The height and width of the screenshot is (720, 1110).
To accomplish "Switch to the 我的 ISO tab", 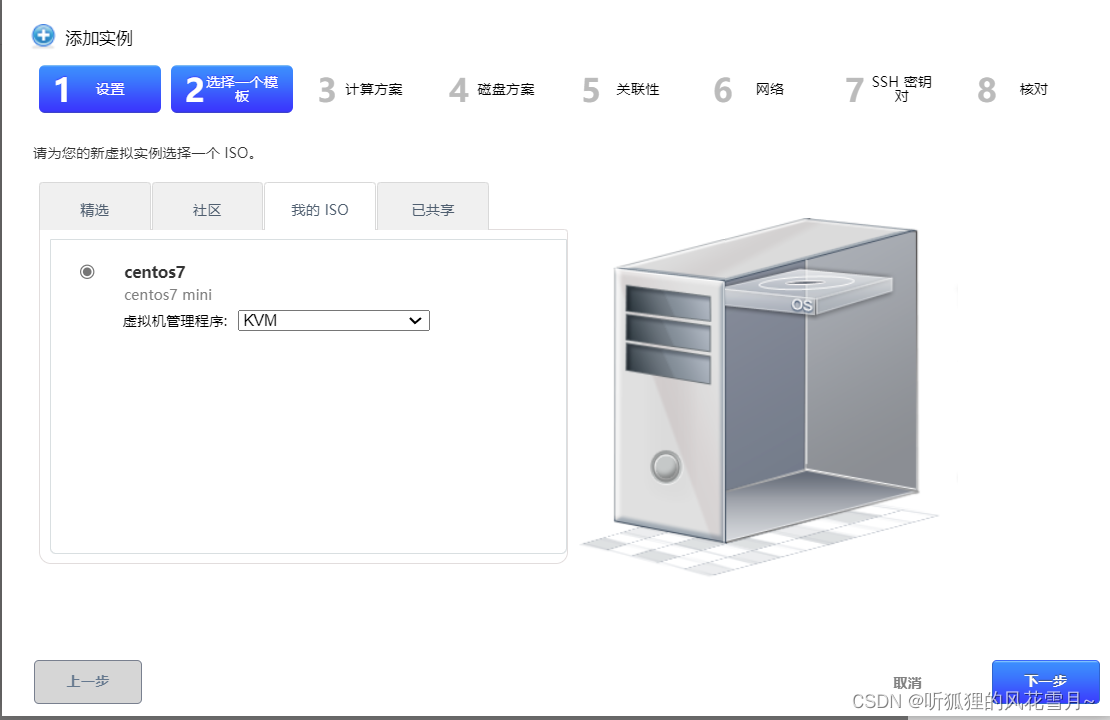I will point(319,207).
